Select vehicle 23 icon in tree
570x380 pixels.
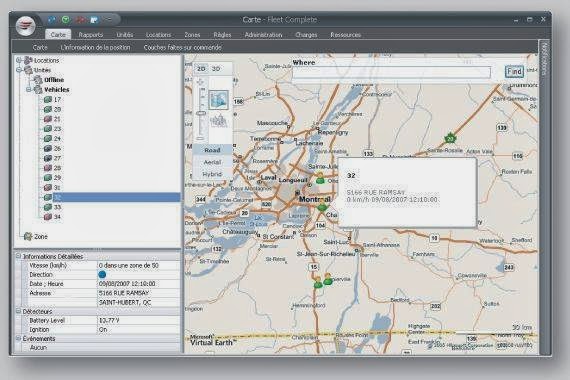point(48,129)
